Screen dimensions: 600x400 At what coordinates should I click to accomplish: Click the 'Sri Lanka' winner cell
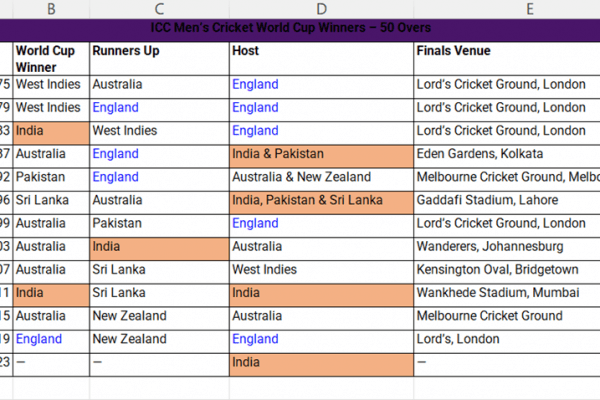pyautogui.click(x=51, y=203)
